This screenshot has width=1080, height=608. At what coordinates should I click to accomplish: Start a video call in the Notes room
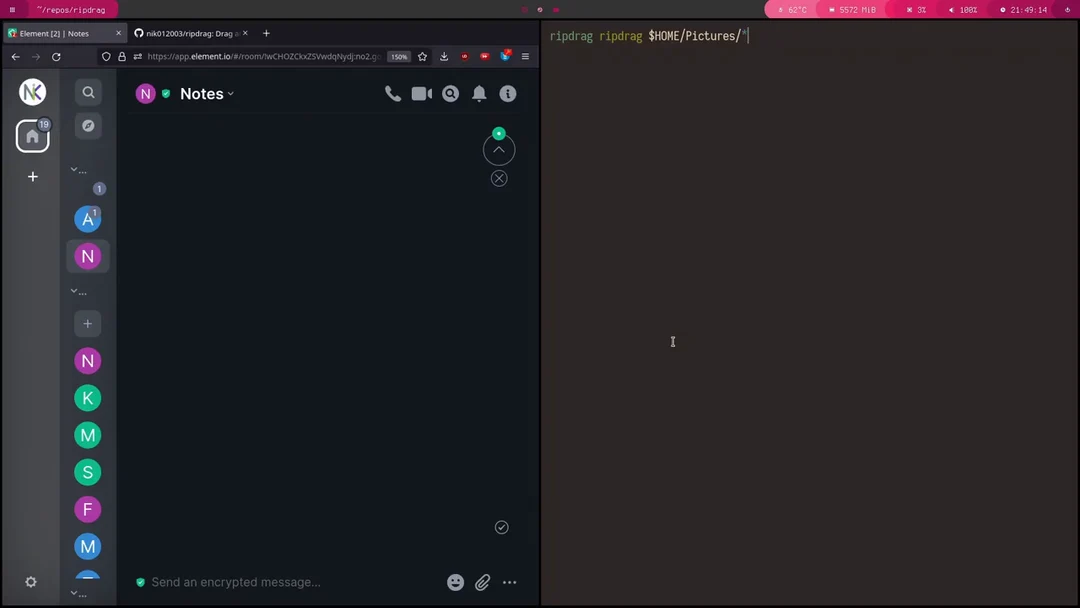pyautogui.click(x=421, y=93)
